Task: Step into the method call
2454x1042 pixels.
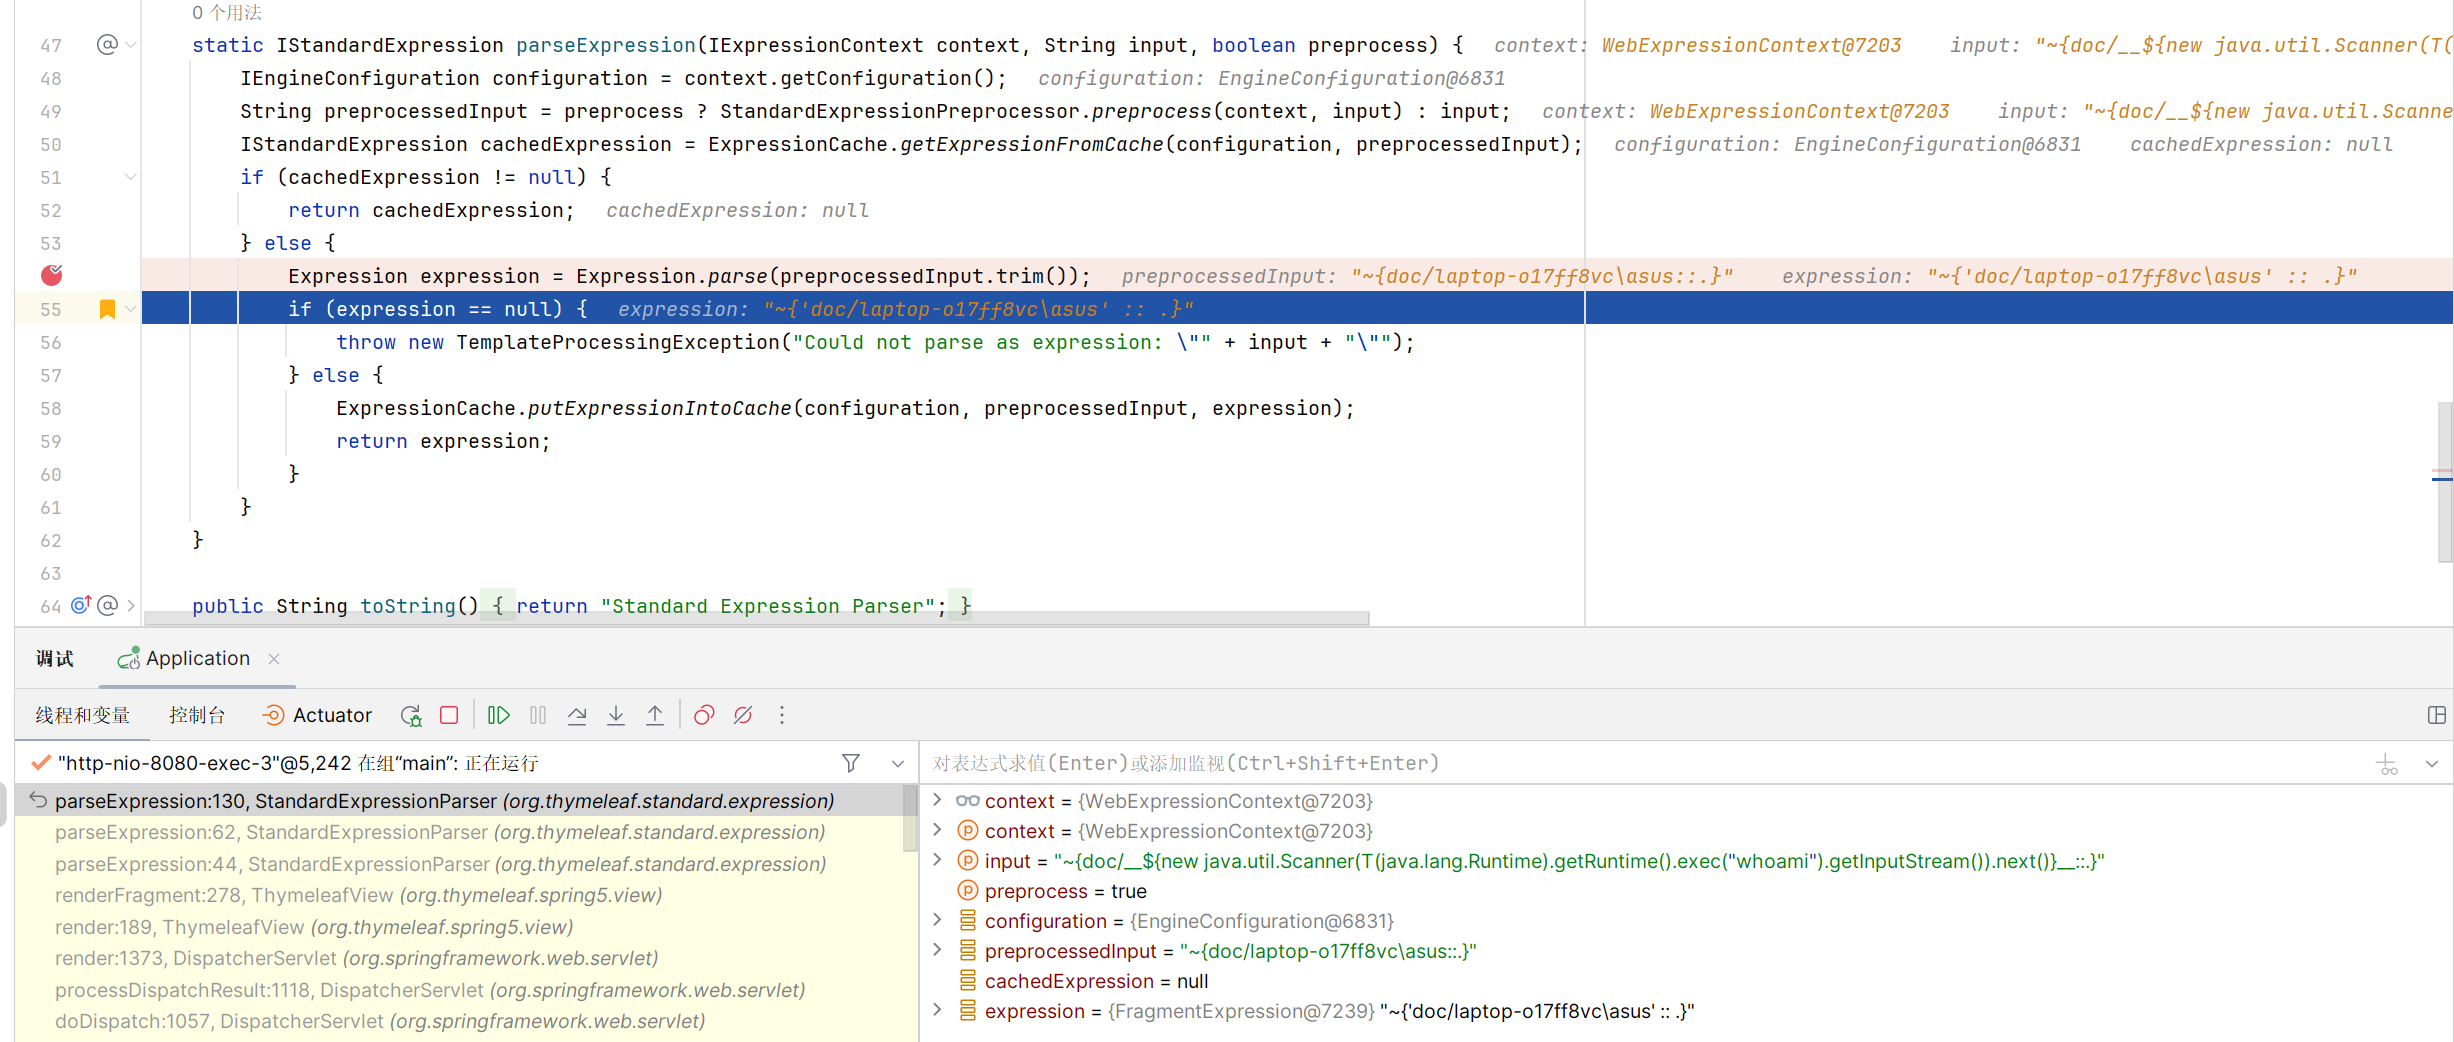Action: tap(616, 715)
